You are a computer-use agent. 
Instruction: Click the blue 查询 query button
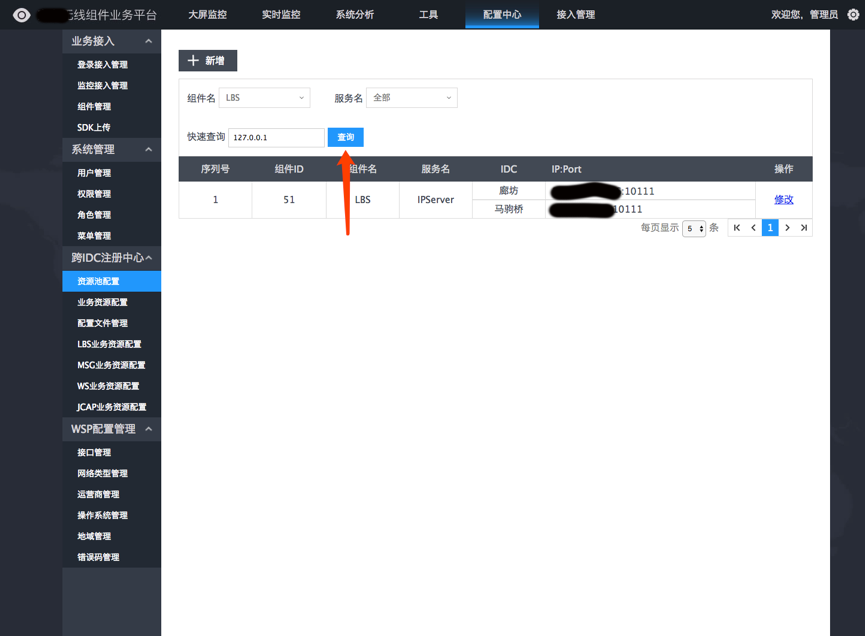point(345,137)
